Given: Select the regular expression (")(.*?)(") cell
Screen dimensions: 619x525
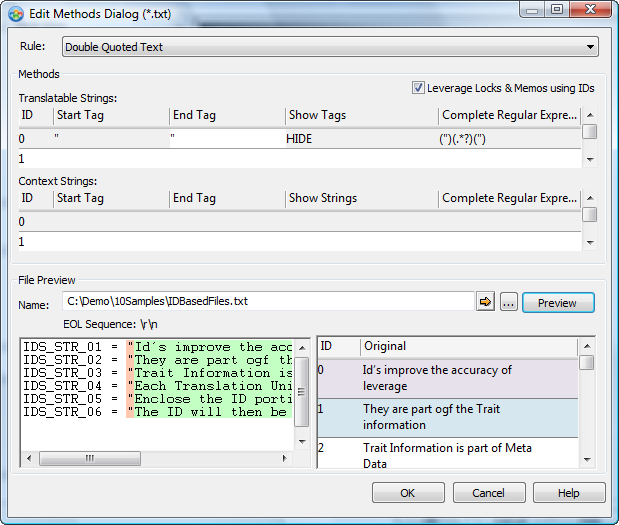Looking at the screenshot, I should 509,139.
